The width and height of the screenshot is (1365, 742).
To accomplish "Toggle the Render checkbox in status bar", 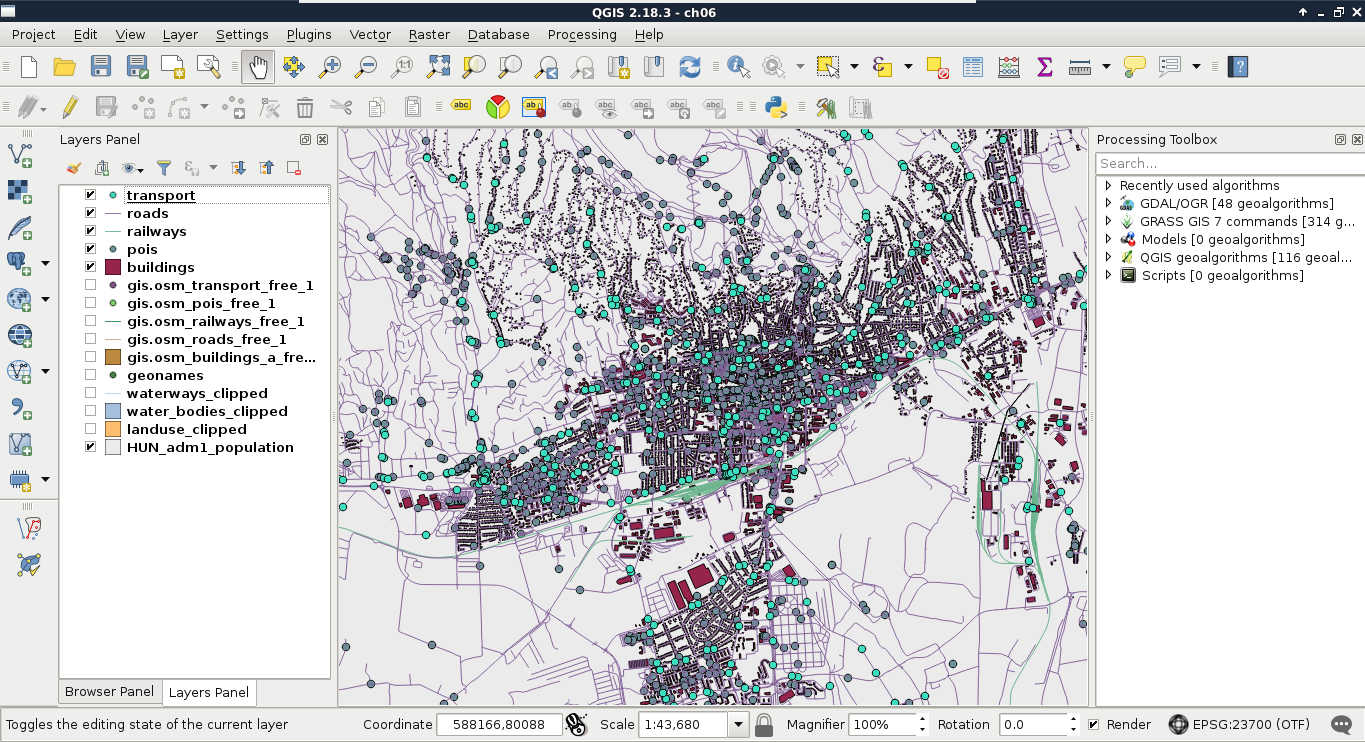I will click(1093, 724).
